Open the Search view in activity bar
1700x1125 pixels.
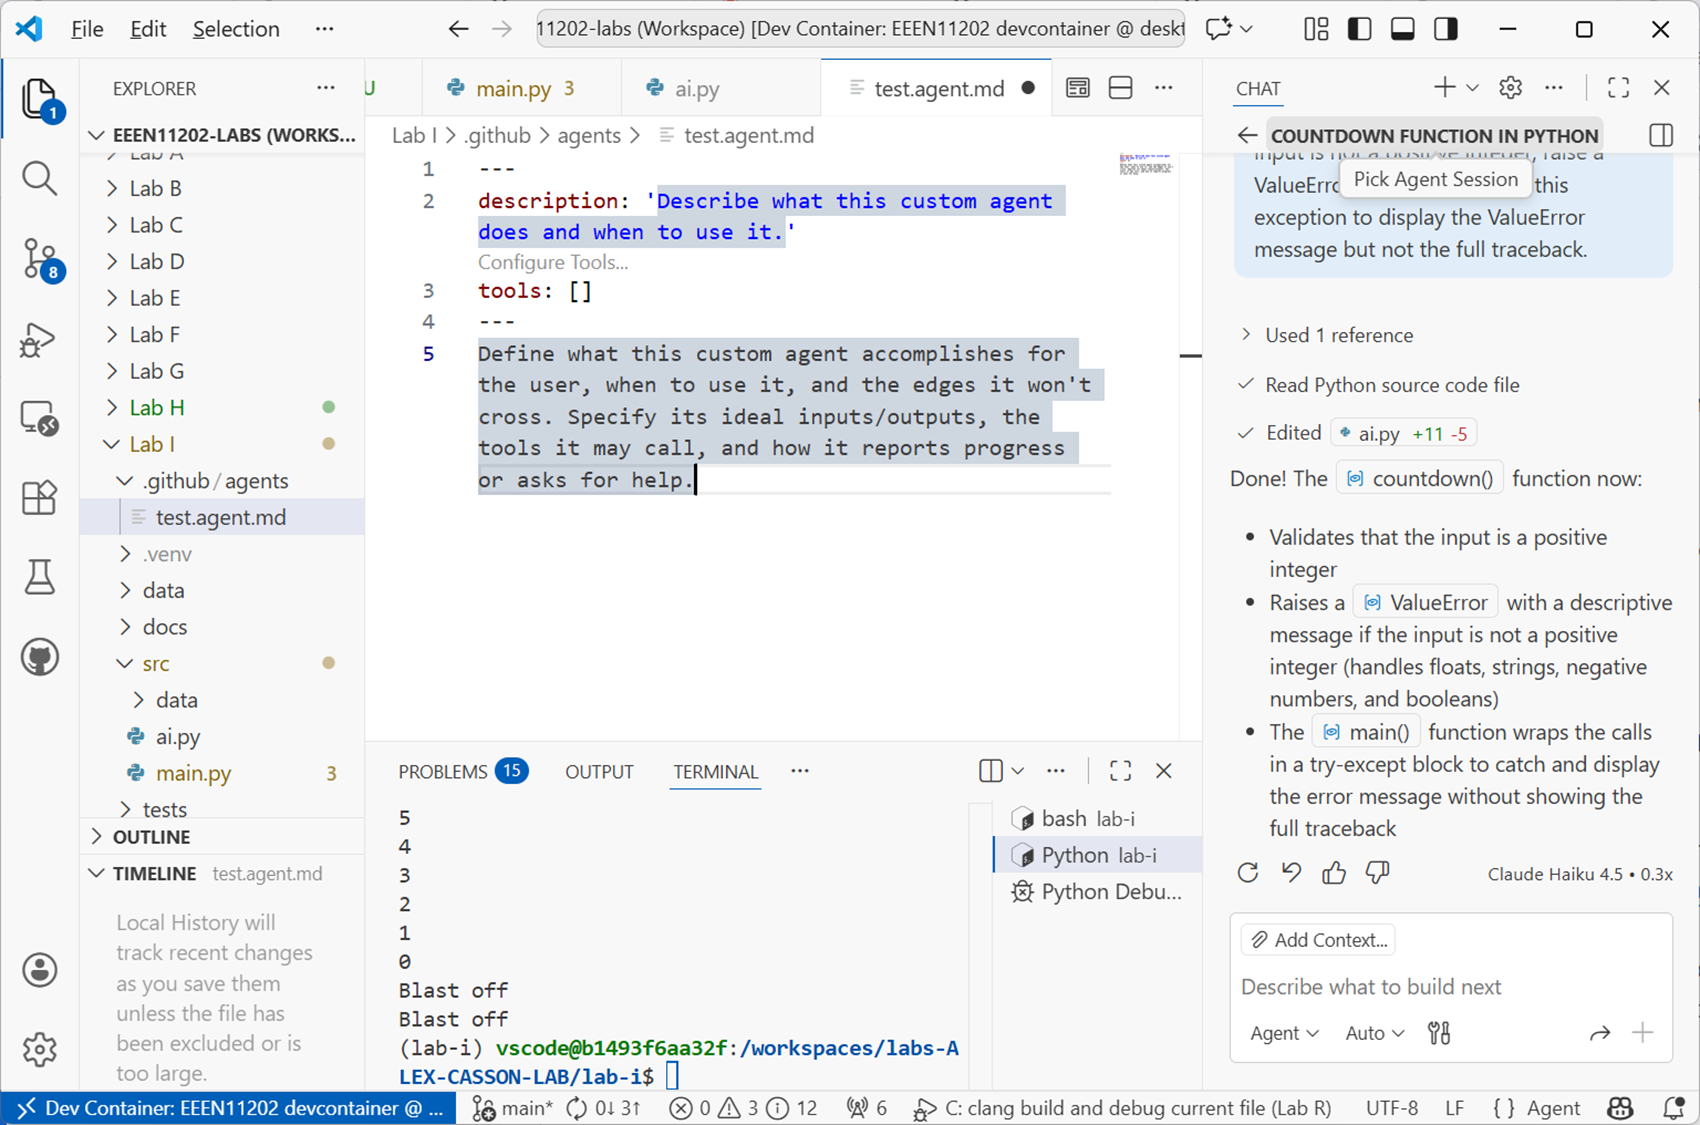[x=39, y=178]
